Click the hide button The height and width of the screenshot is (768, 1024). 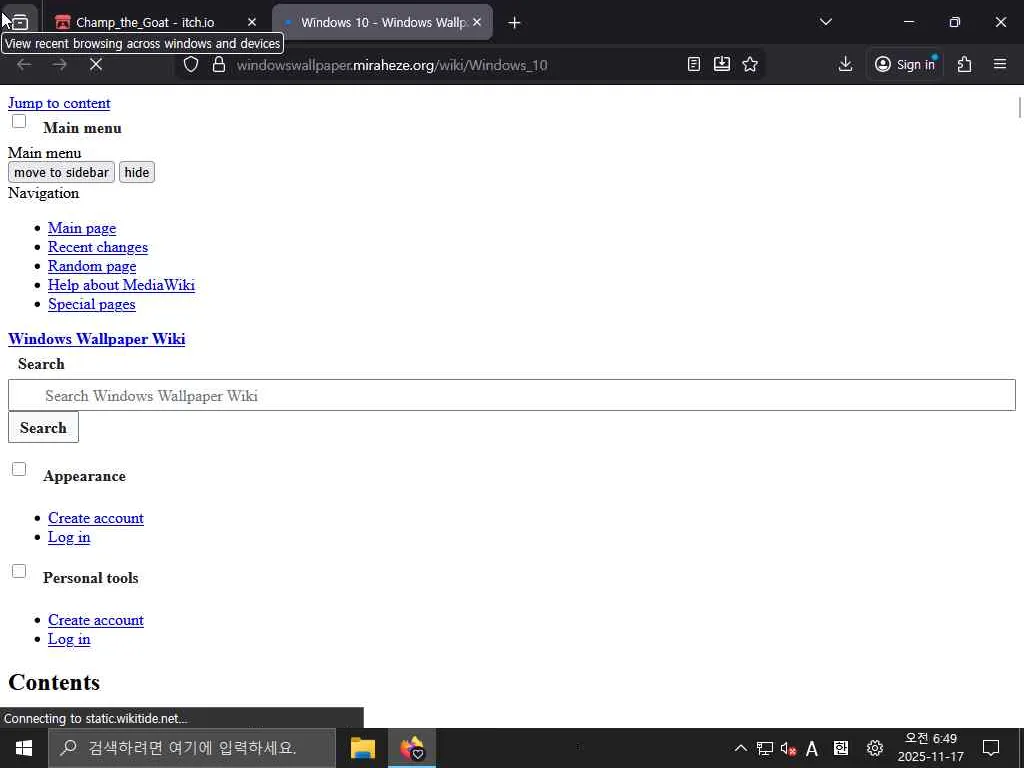[136, 172]
